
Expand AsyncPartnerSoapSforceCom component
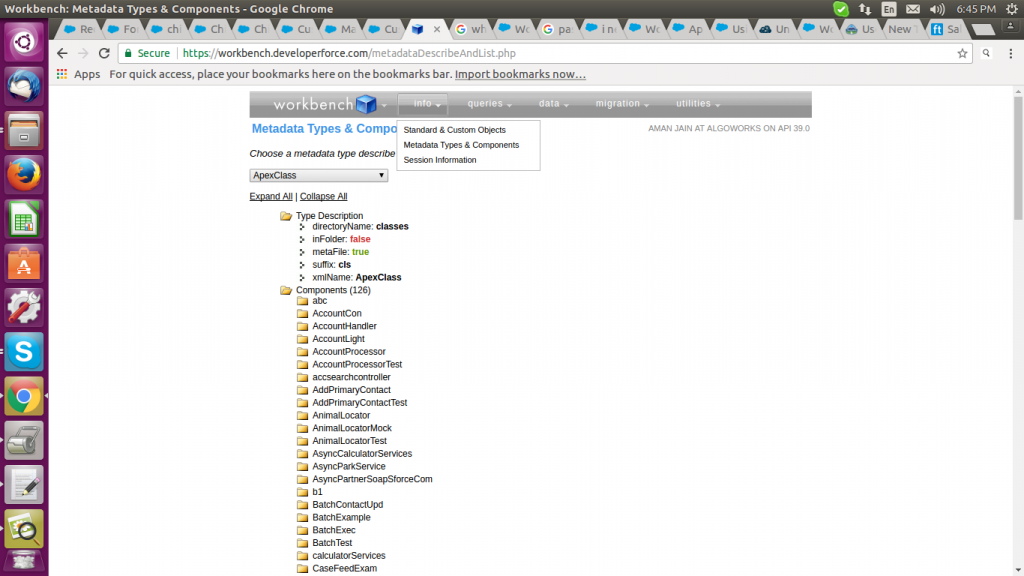[302, 479]
